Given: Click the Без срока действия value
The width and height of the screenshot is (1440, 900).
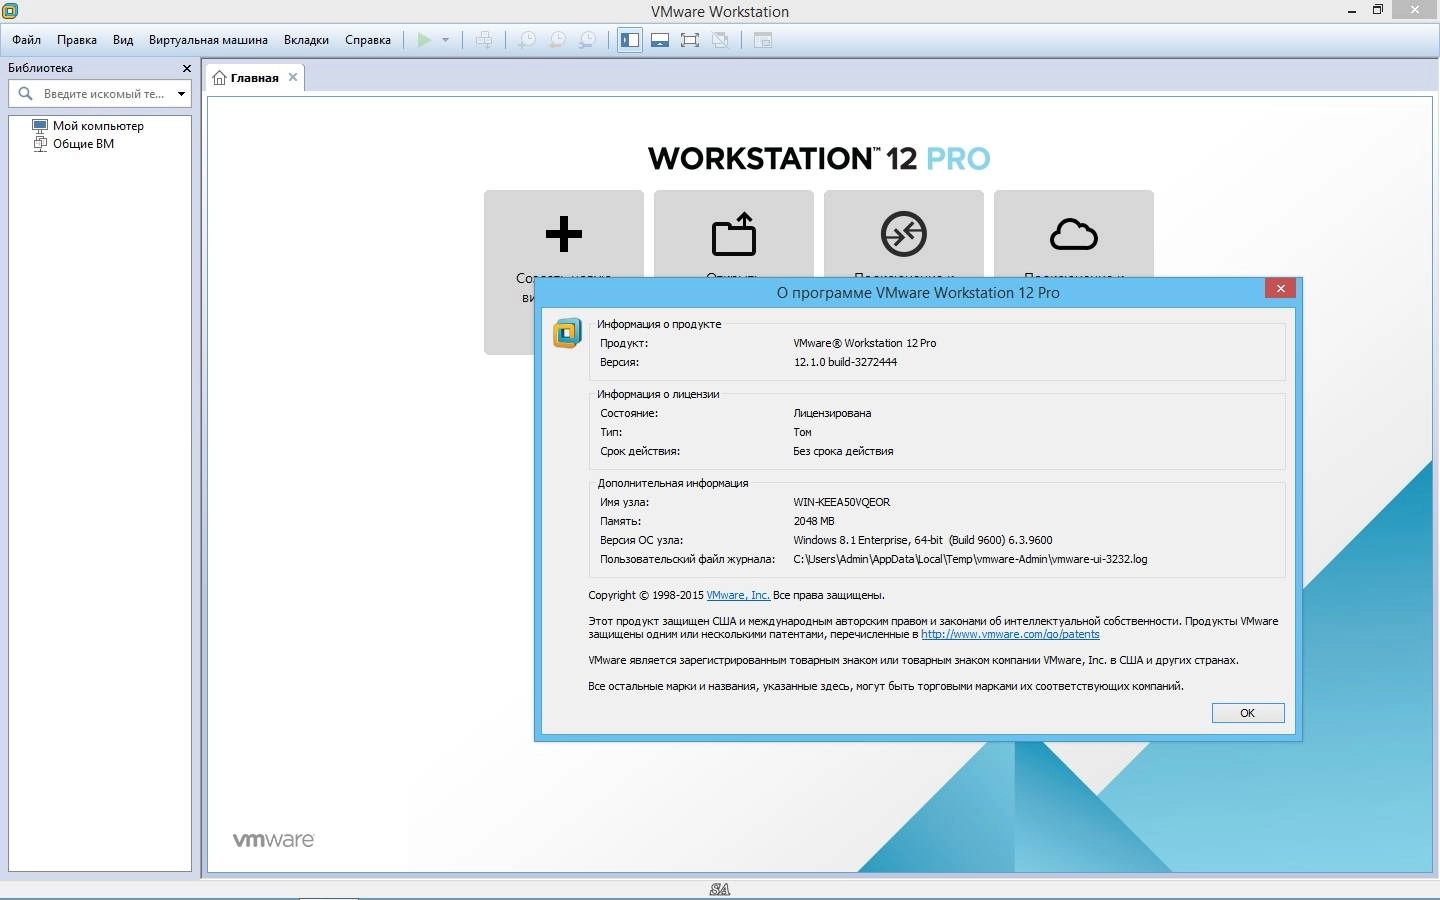Looking at the screenshot, I should [x=843, y=451].
